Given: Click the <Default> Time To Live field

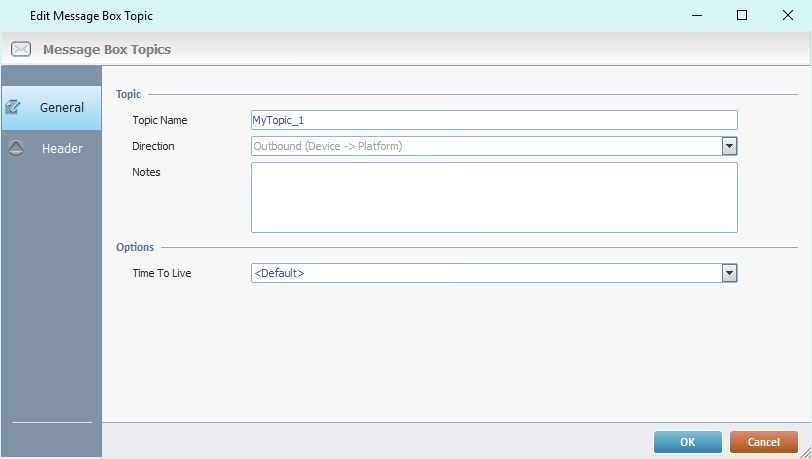Looking at the screenshot, I should tap(485, 272).
